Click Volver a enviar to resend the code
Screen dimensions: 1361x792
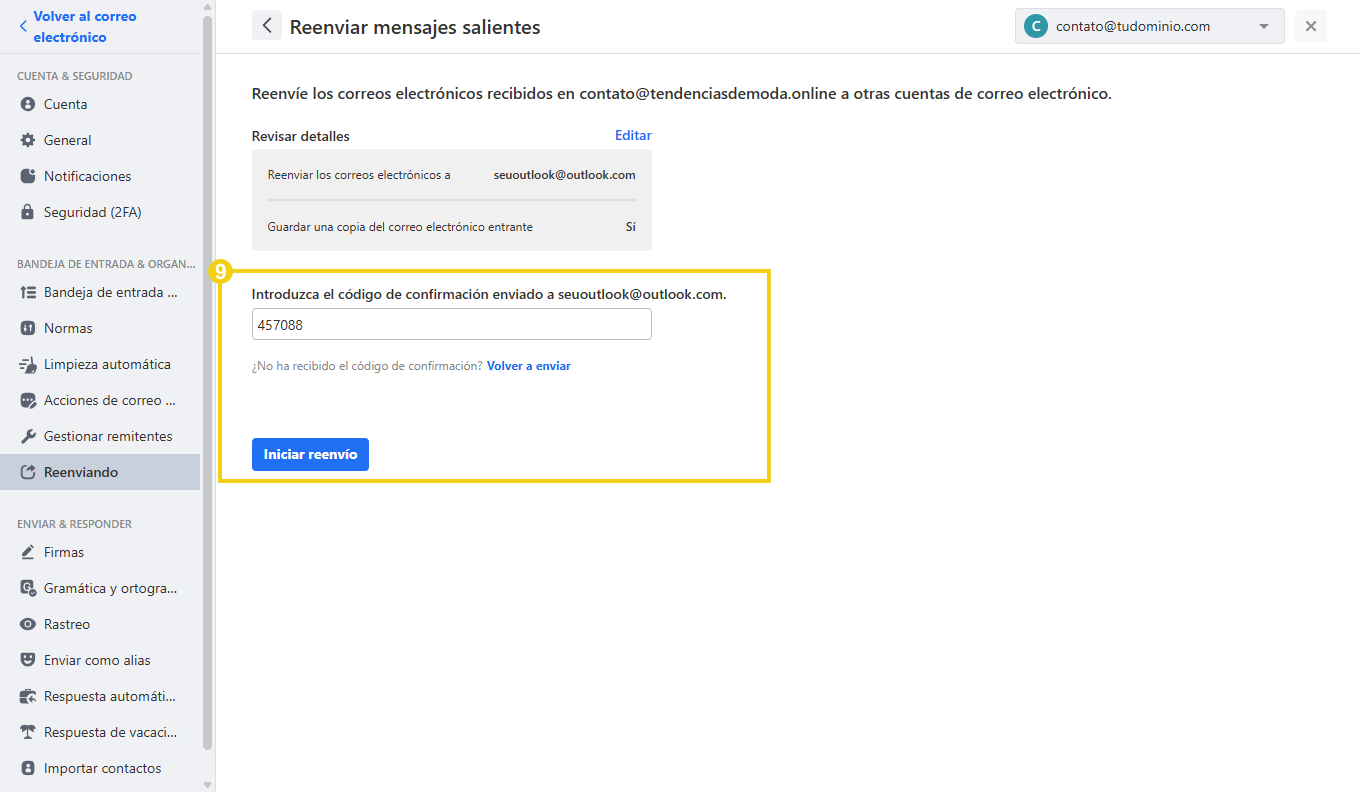click(529, 365)
